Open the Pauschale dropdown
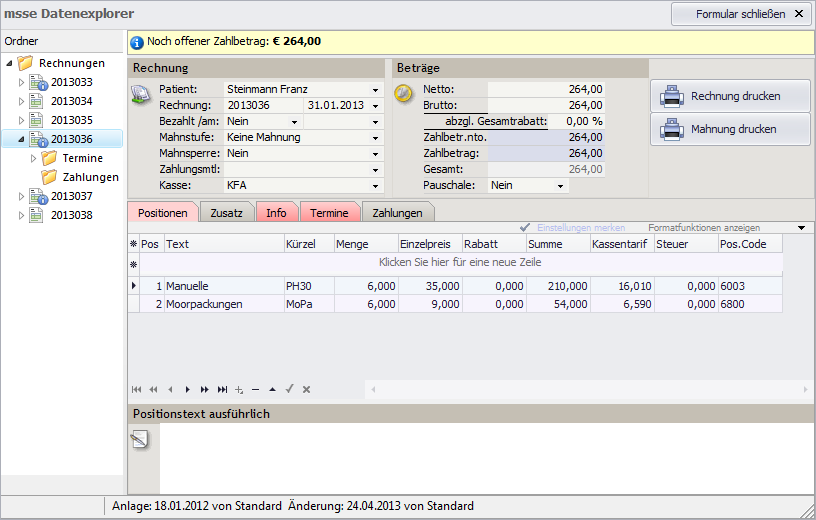 point(560,186)
